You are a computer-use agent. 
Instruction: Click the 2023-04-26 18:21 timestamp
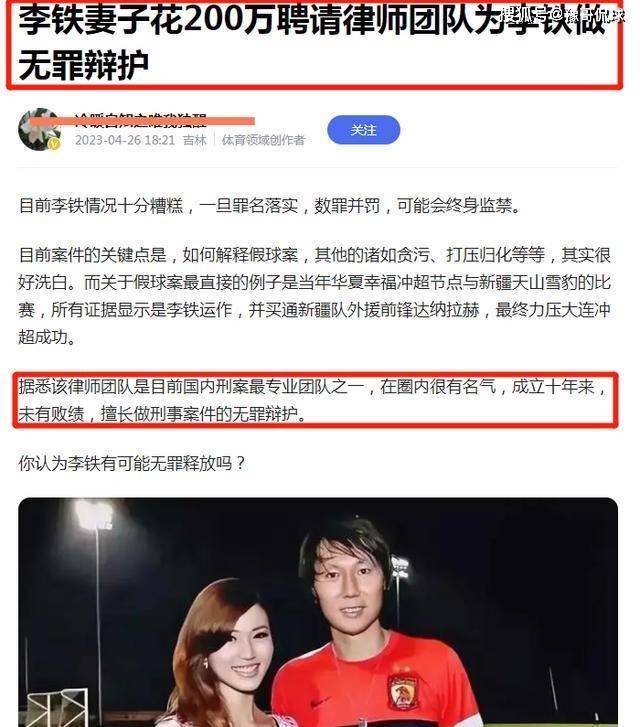[125, 140]
